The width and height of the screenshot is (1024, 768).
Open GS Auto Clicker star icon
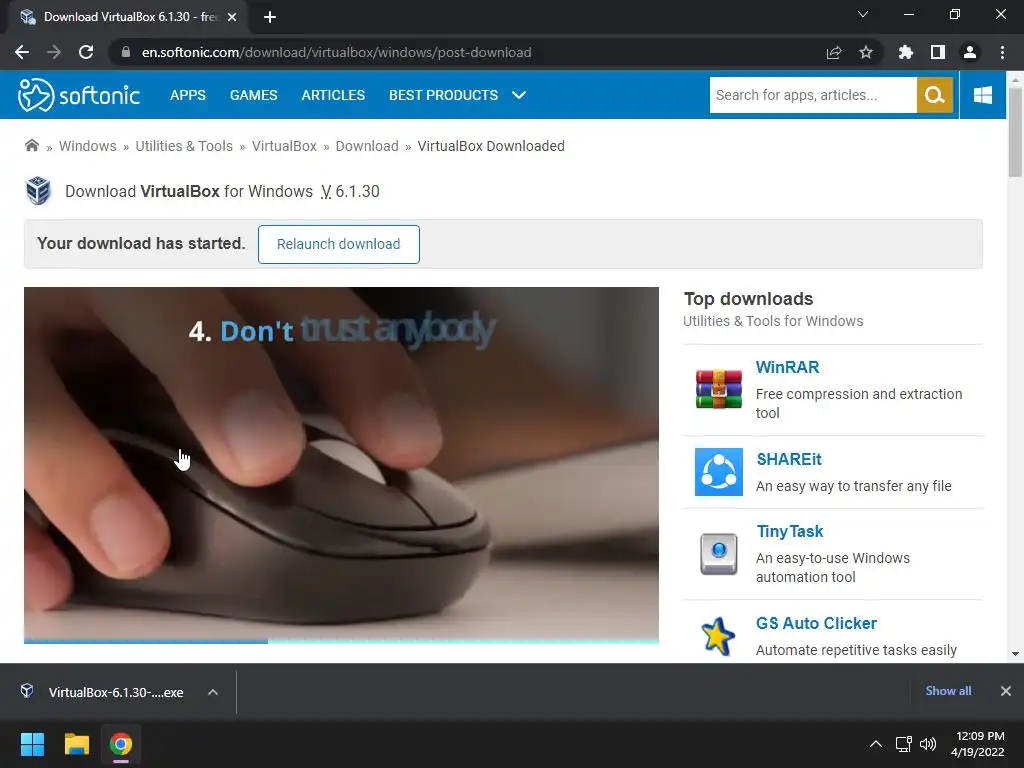718,636
